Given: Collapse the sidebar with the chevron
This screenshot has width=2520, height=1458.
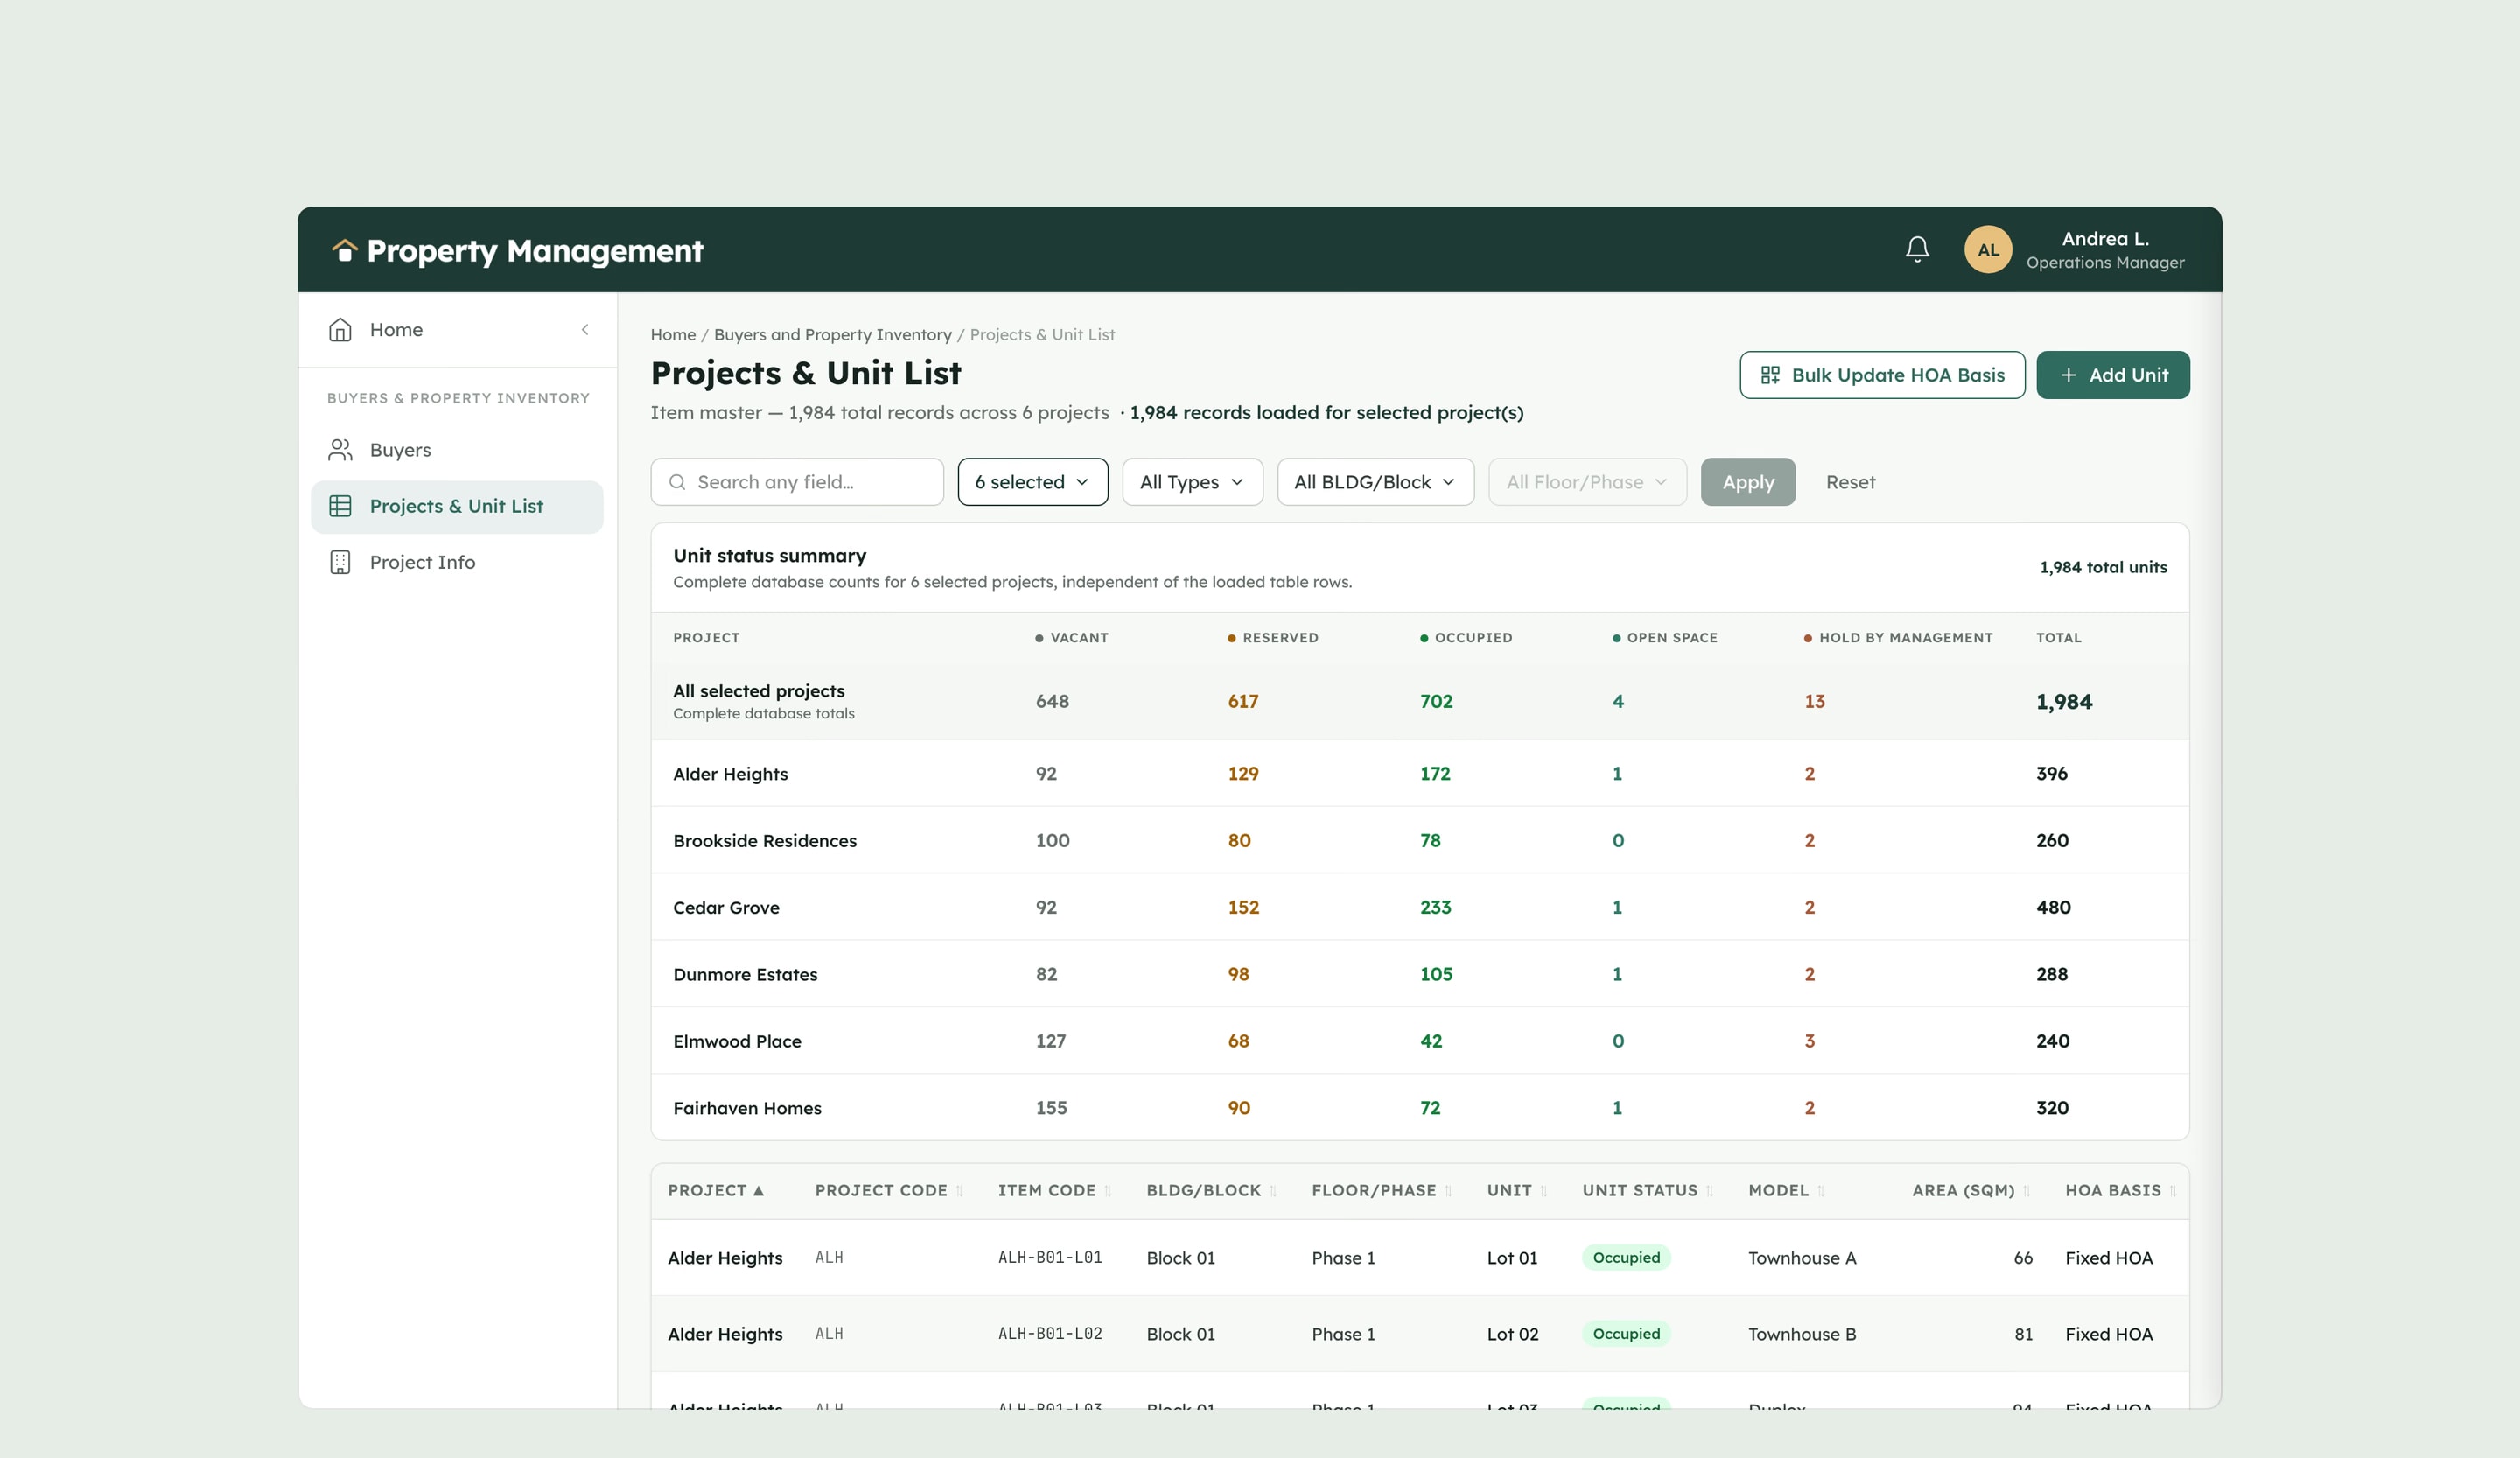Looking at the screenshot, I should tap(585, 330).
